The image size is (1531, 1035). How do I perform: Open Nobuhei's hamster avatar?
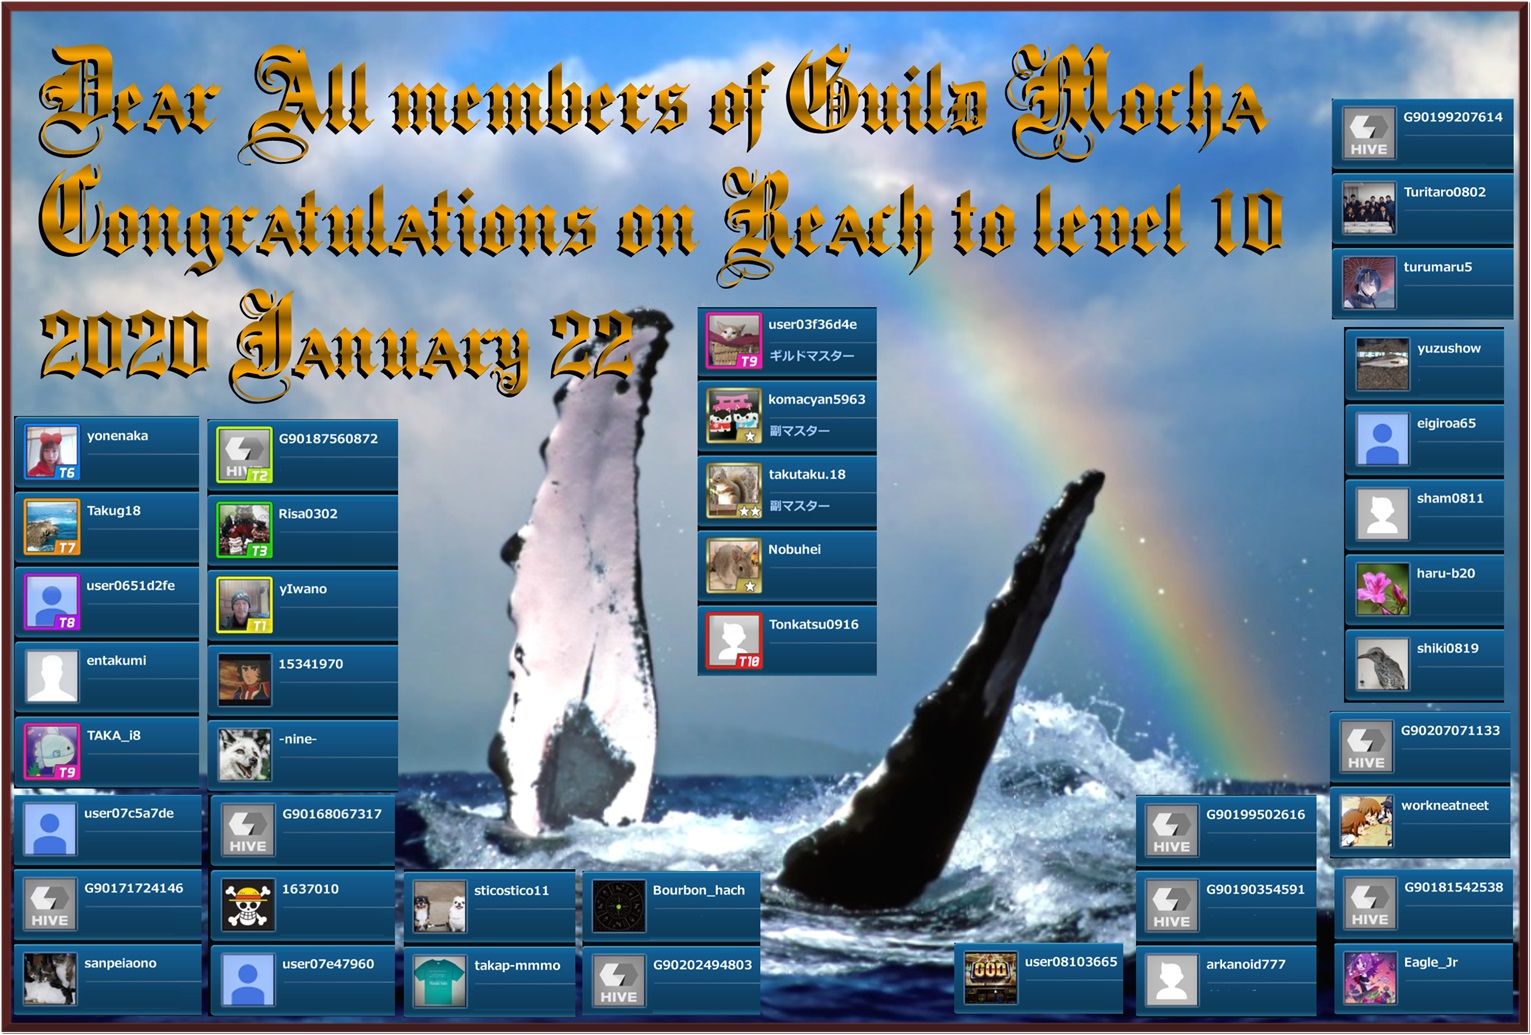734,566
